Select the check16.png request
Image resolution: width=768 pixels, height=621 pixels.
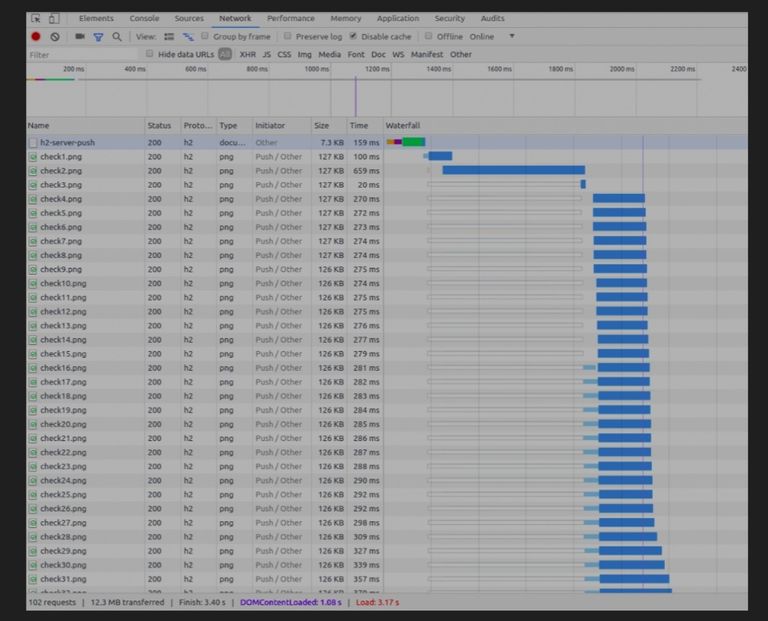(x=387, y=368)
